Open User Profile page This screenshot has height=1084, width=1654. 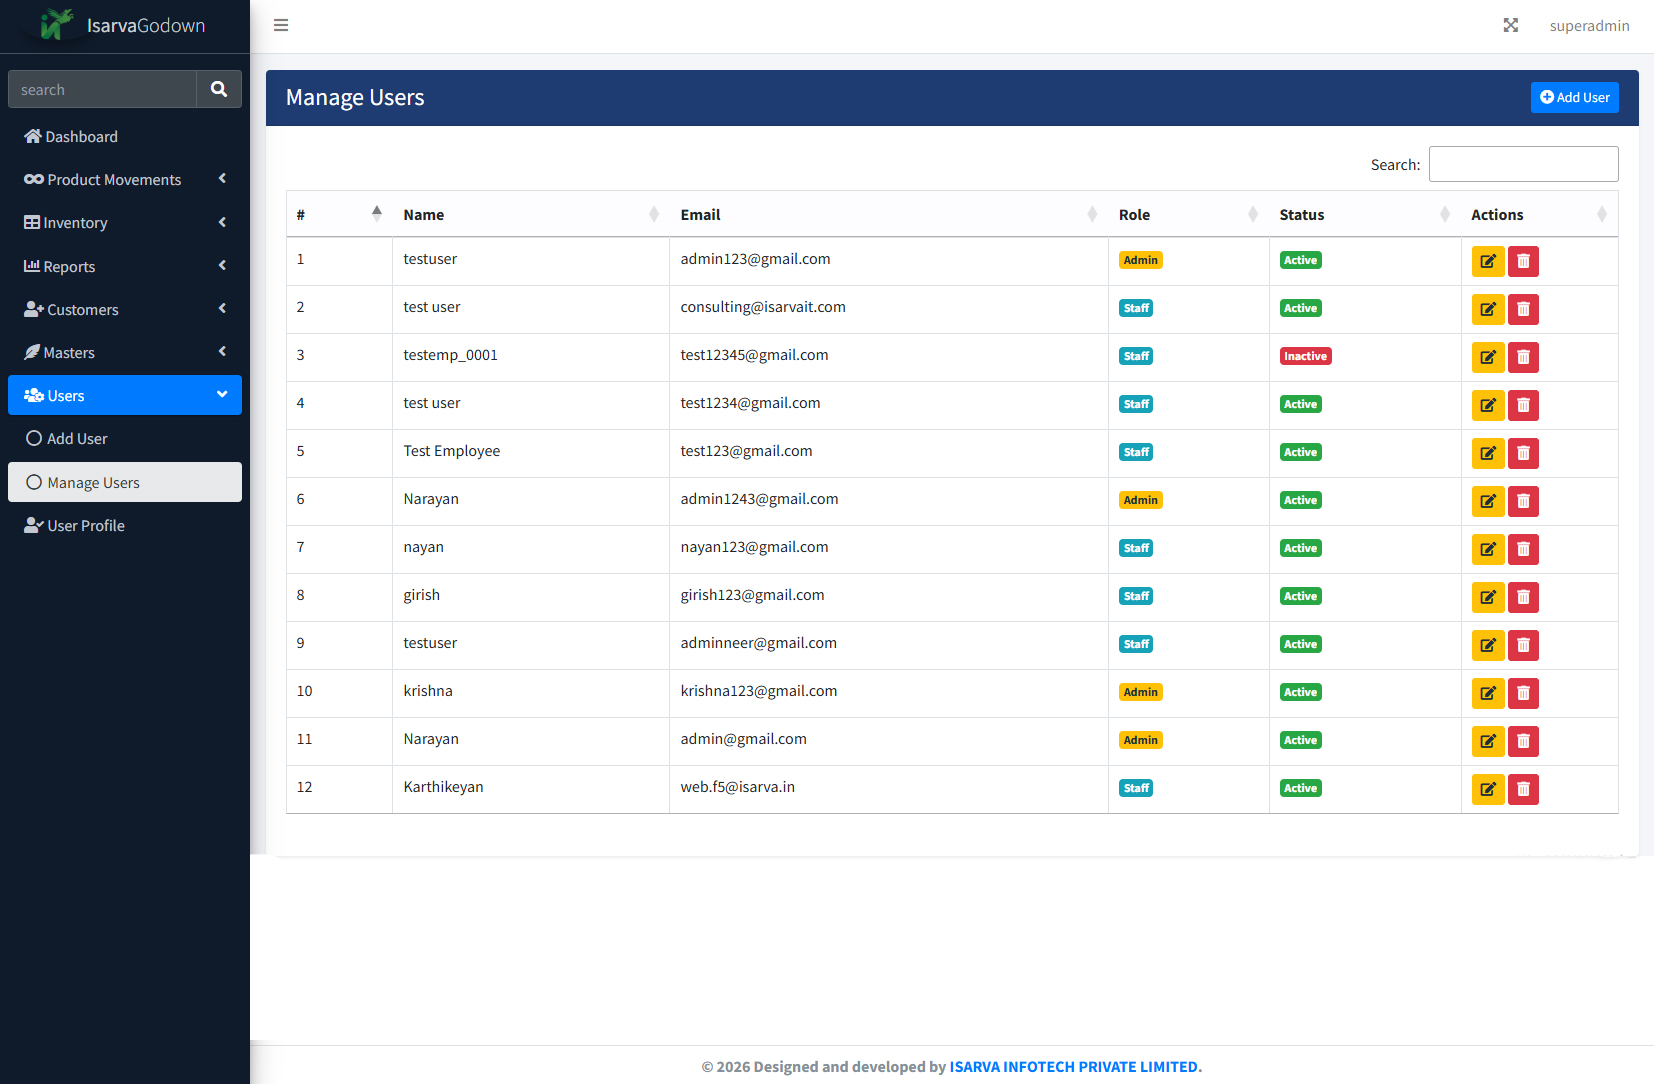[125, 525]
